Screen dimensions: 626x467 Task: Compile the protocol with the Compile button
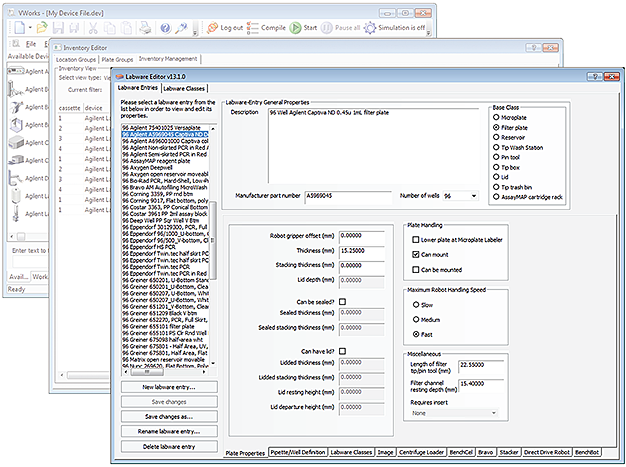(x=266, y=28)
